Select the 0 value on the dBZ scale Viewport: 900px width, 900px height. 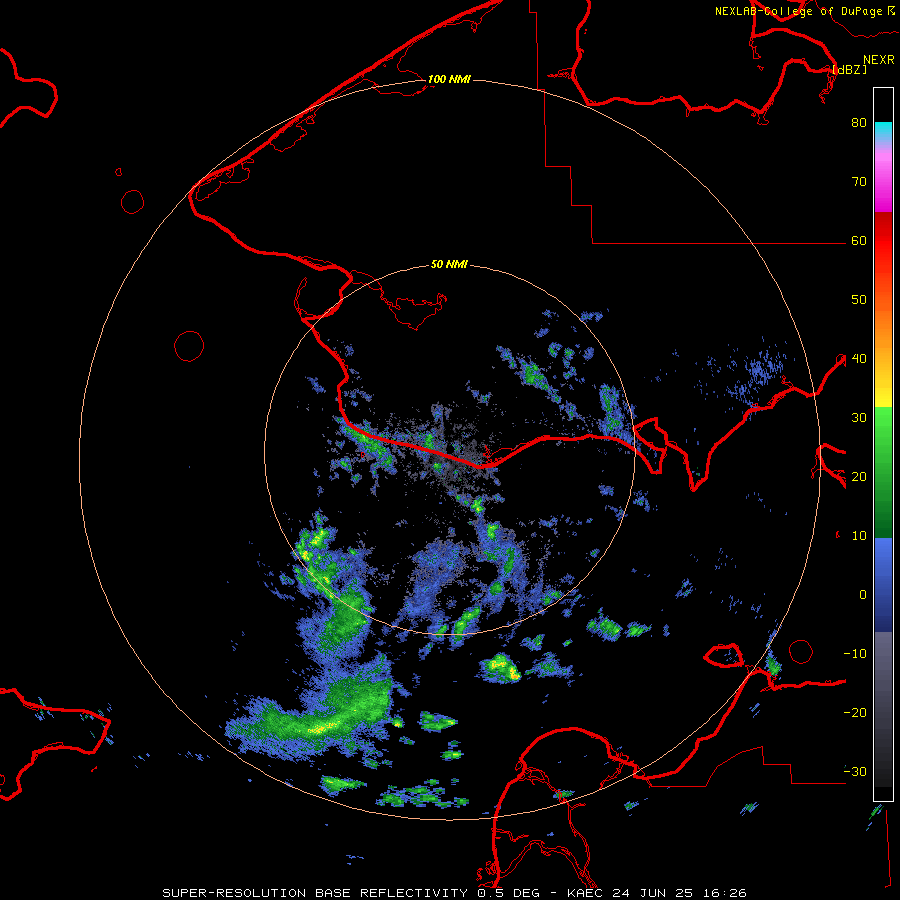click(x=863, y=595)
